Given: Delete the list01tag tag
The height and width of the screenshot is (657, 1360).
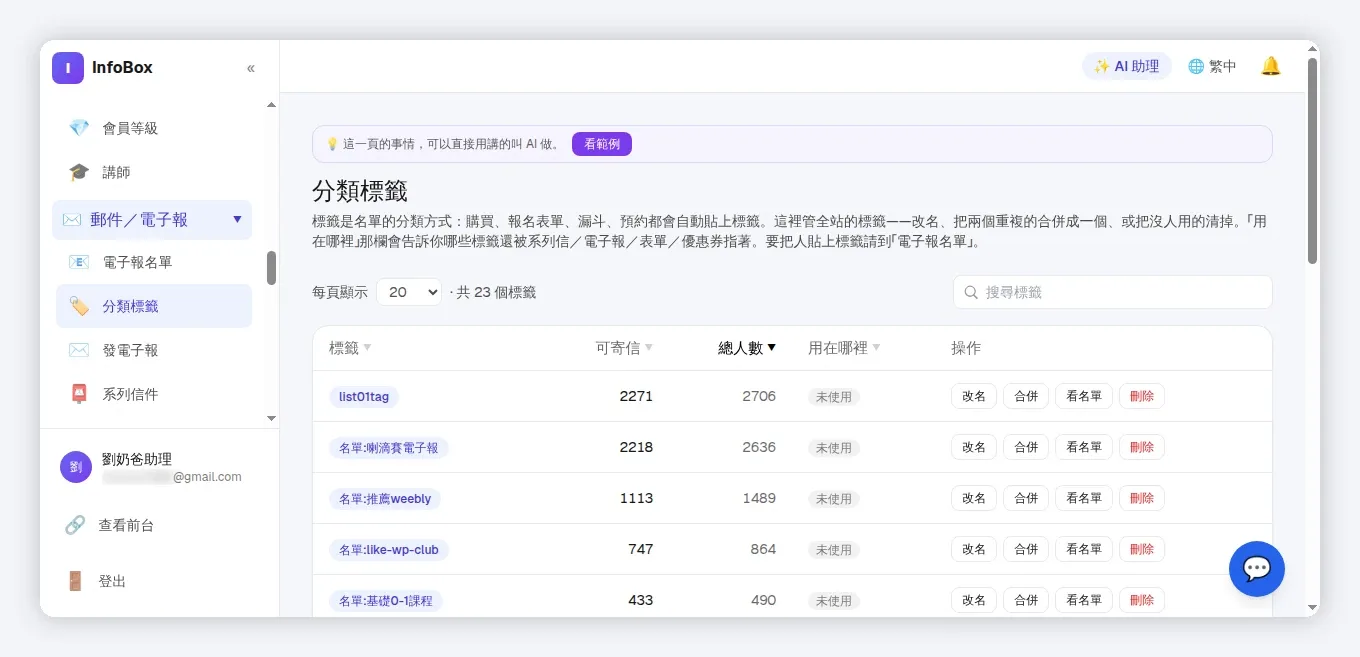Looking at the screenshot, I should pos(1142,396).
